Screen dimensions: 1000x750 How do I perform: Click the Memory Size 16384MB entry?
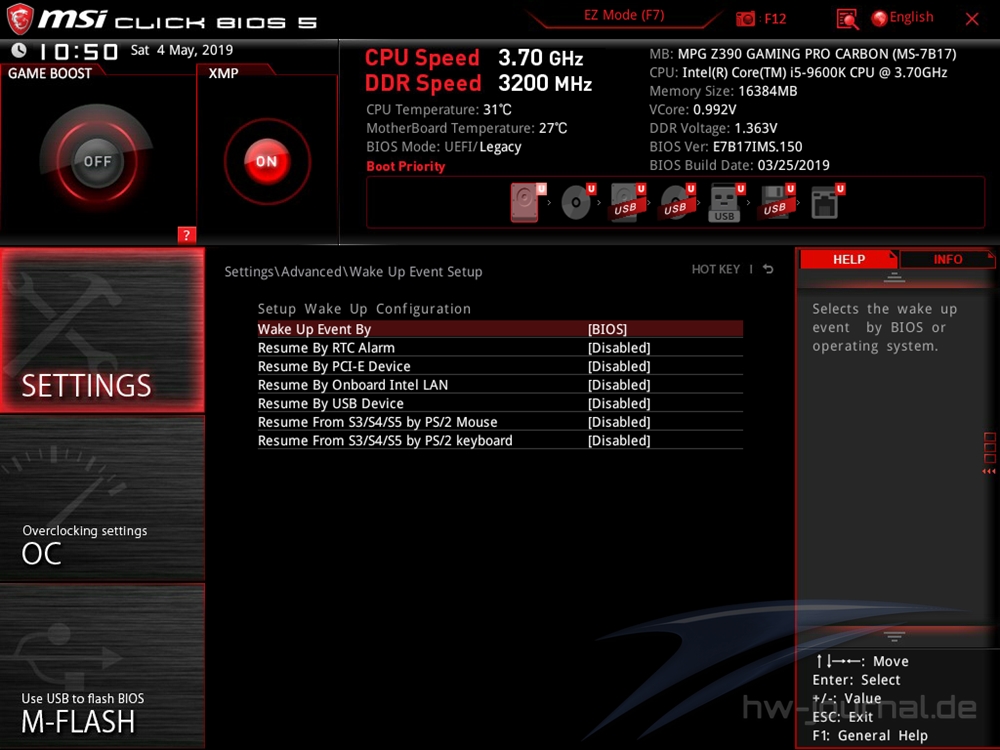pos(723,91)
